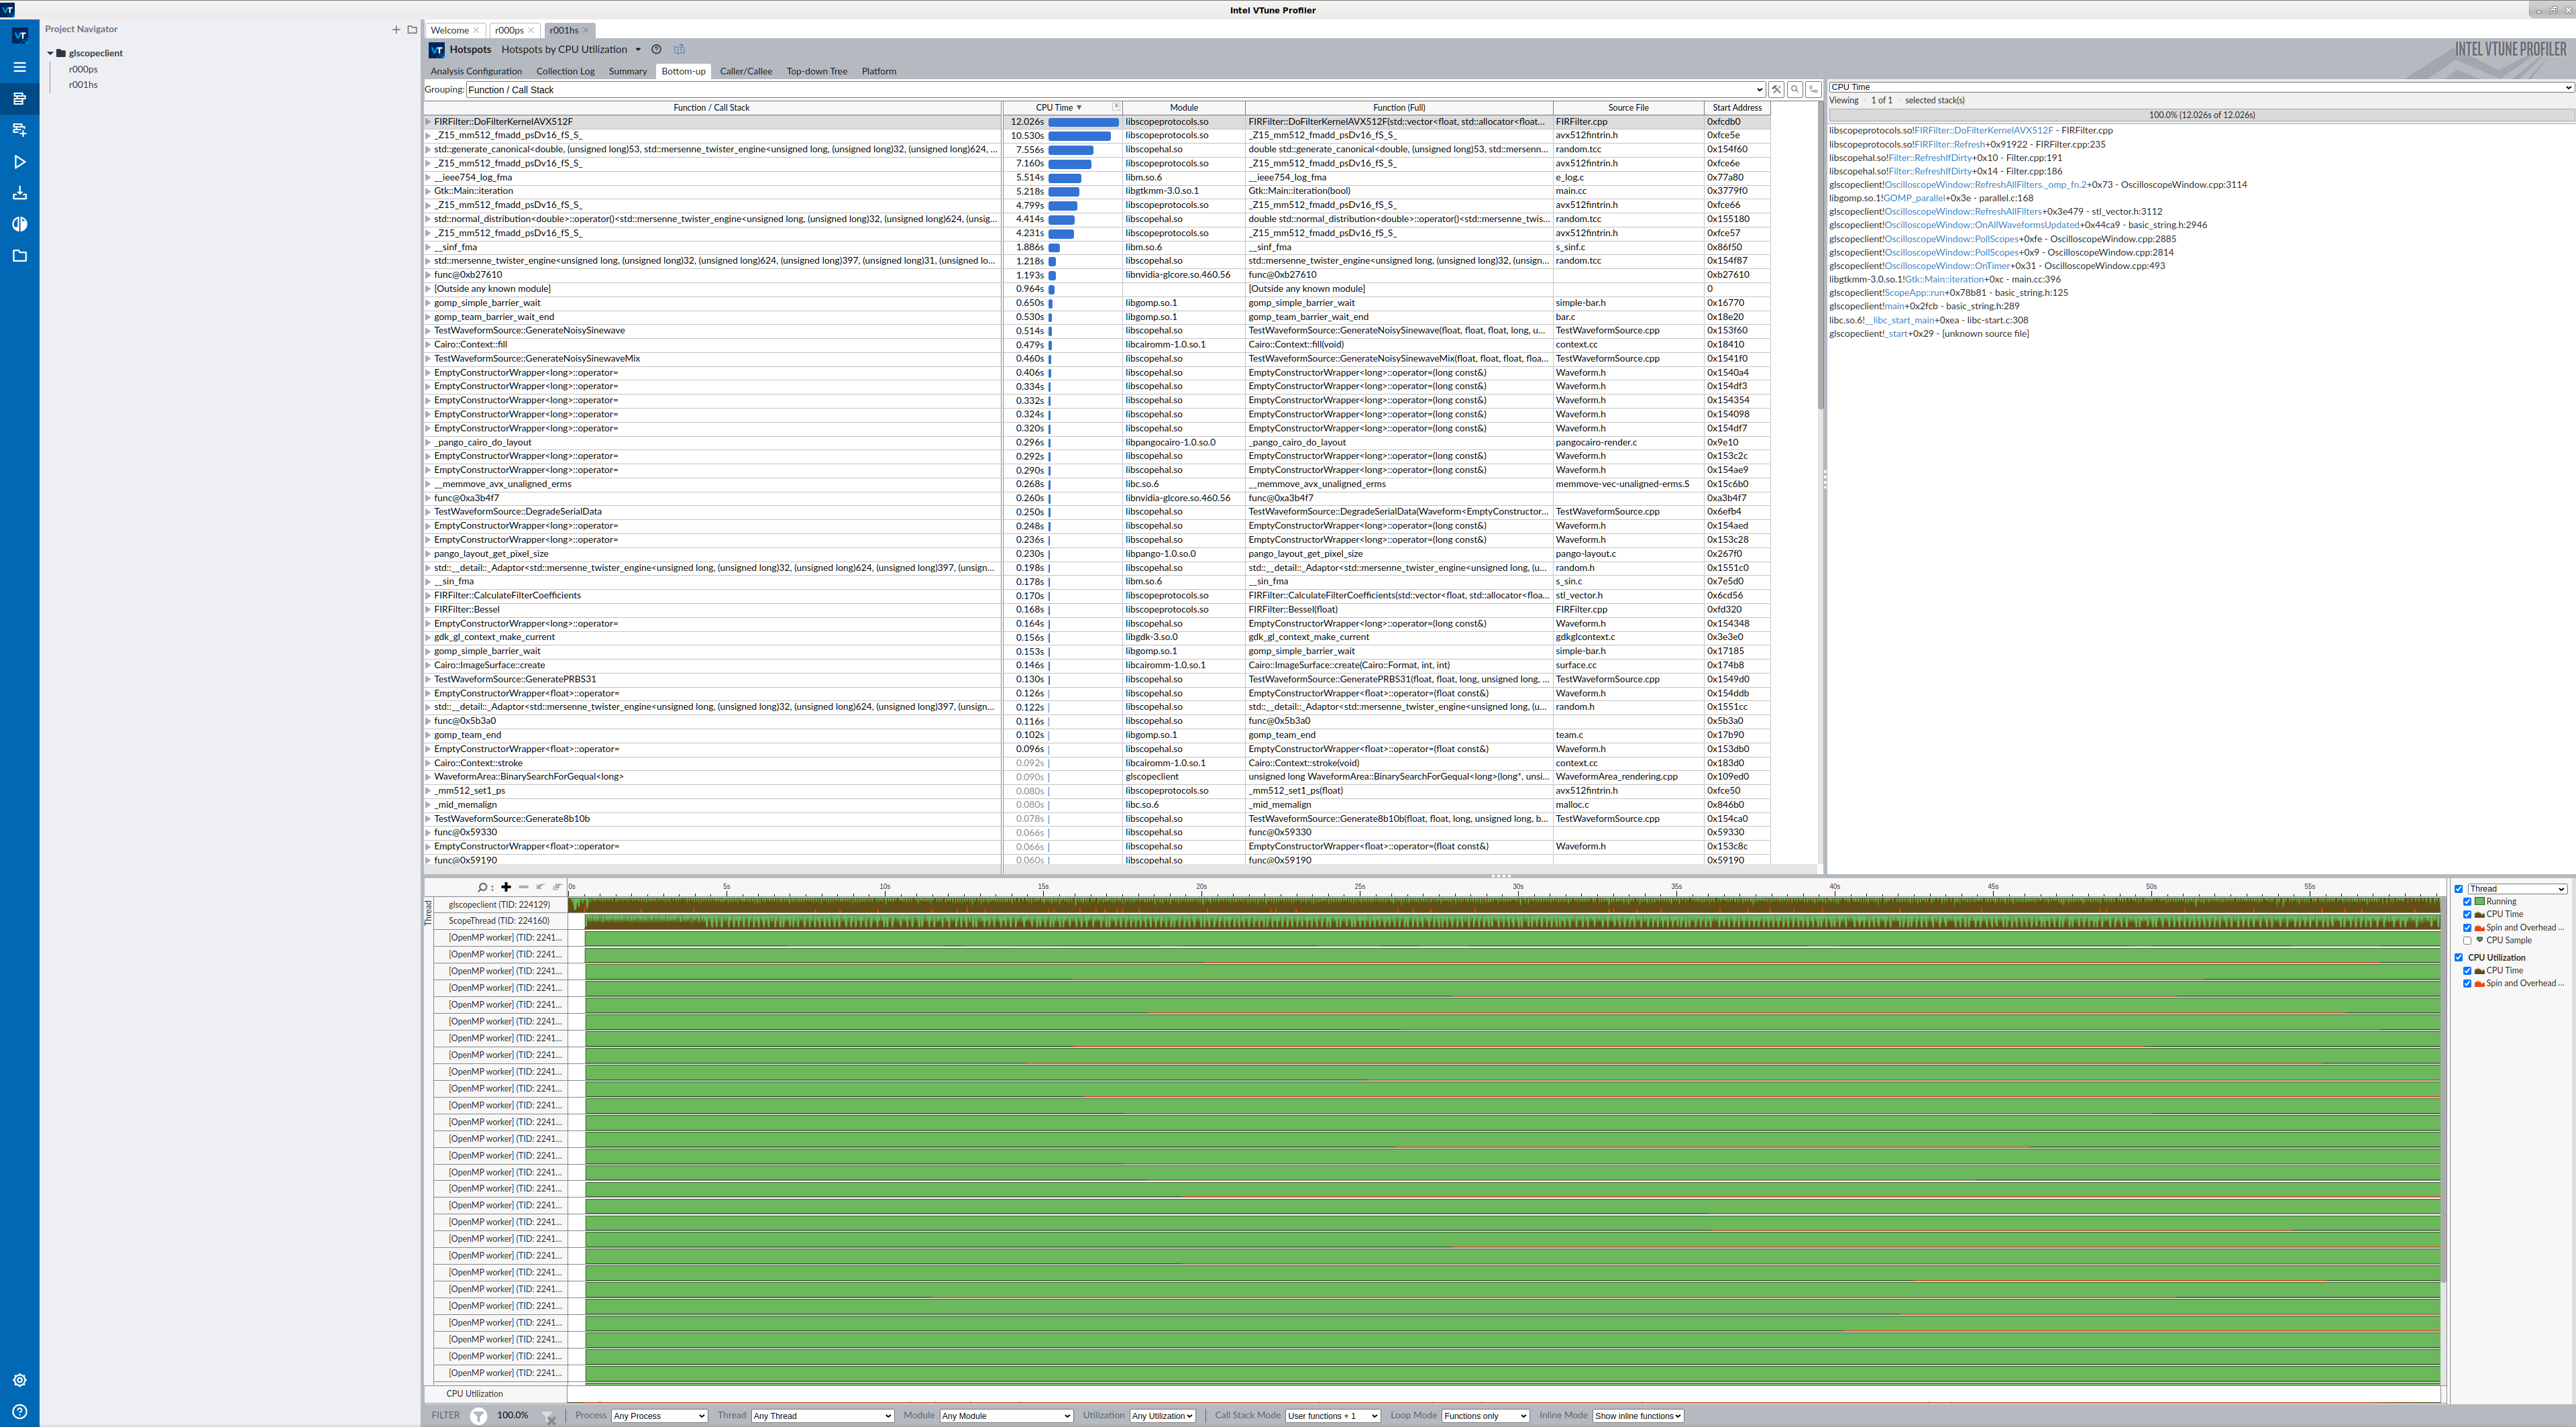Click the VTune logo at top of sidebar
Viewport: 2576px width, 1427px height.
tap(19, 36)
